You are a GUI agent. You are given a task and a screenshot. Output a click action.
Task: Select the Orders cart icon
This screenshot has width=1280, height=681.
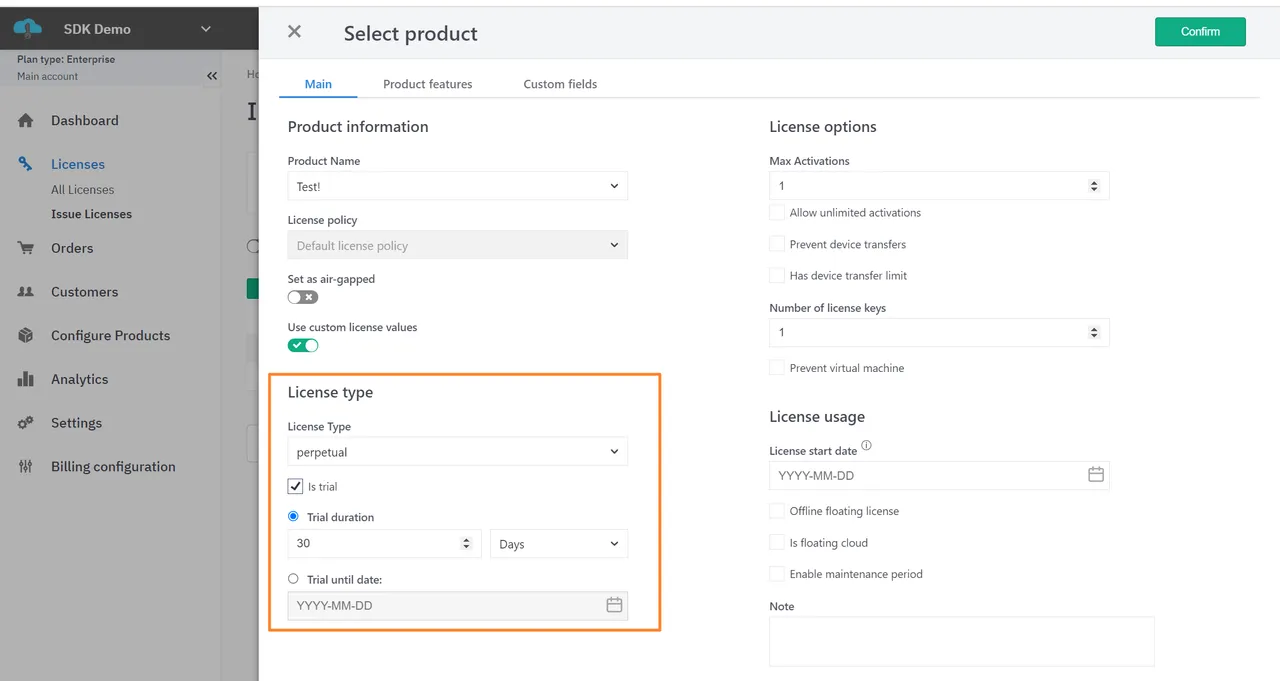[x=25, y=248]
